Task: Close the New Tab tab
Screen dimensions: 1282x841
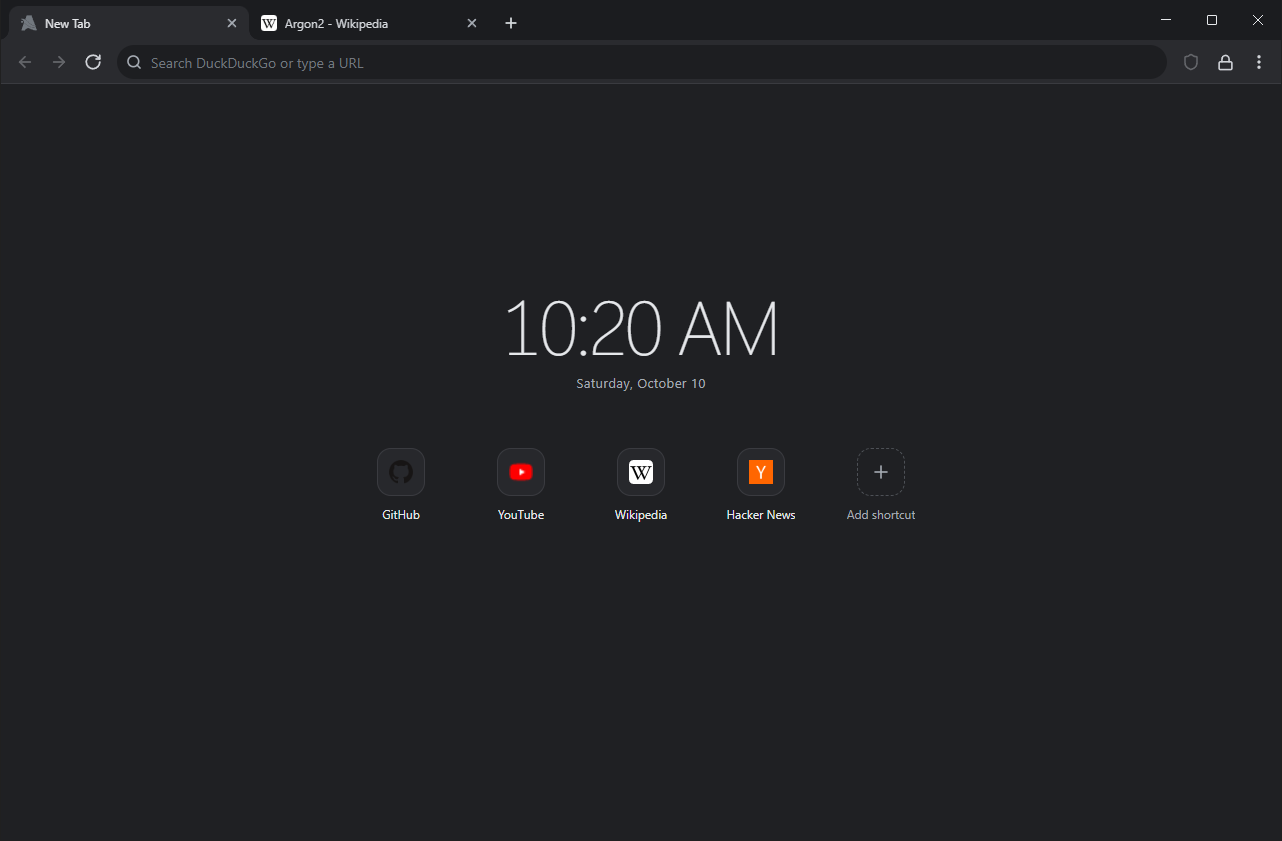Action: 232,23
